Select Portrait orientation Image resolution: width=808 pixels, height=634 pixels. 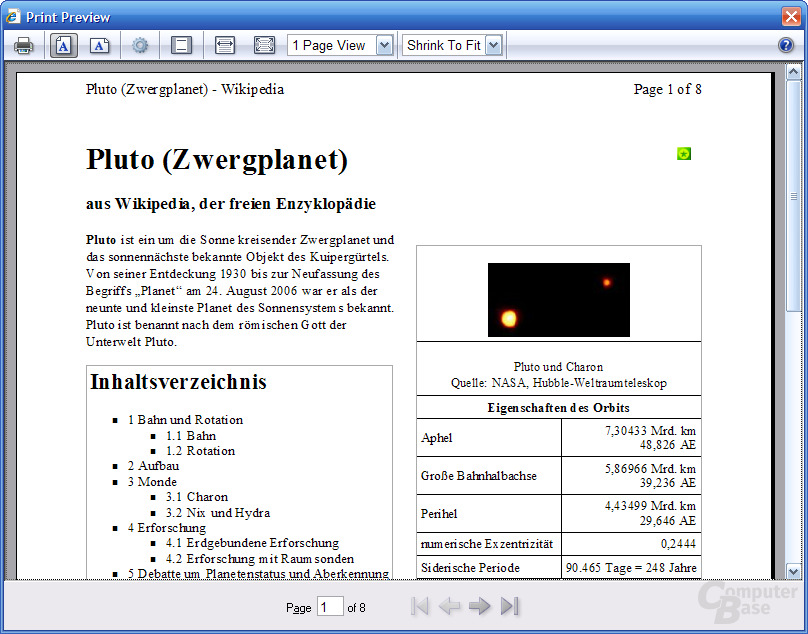point(63,45)
